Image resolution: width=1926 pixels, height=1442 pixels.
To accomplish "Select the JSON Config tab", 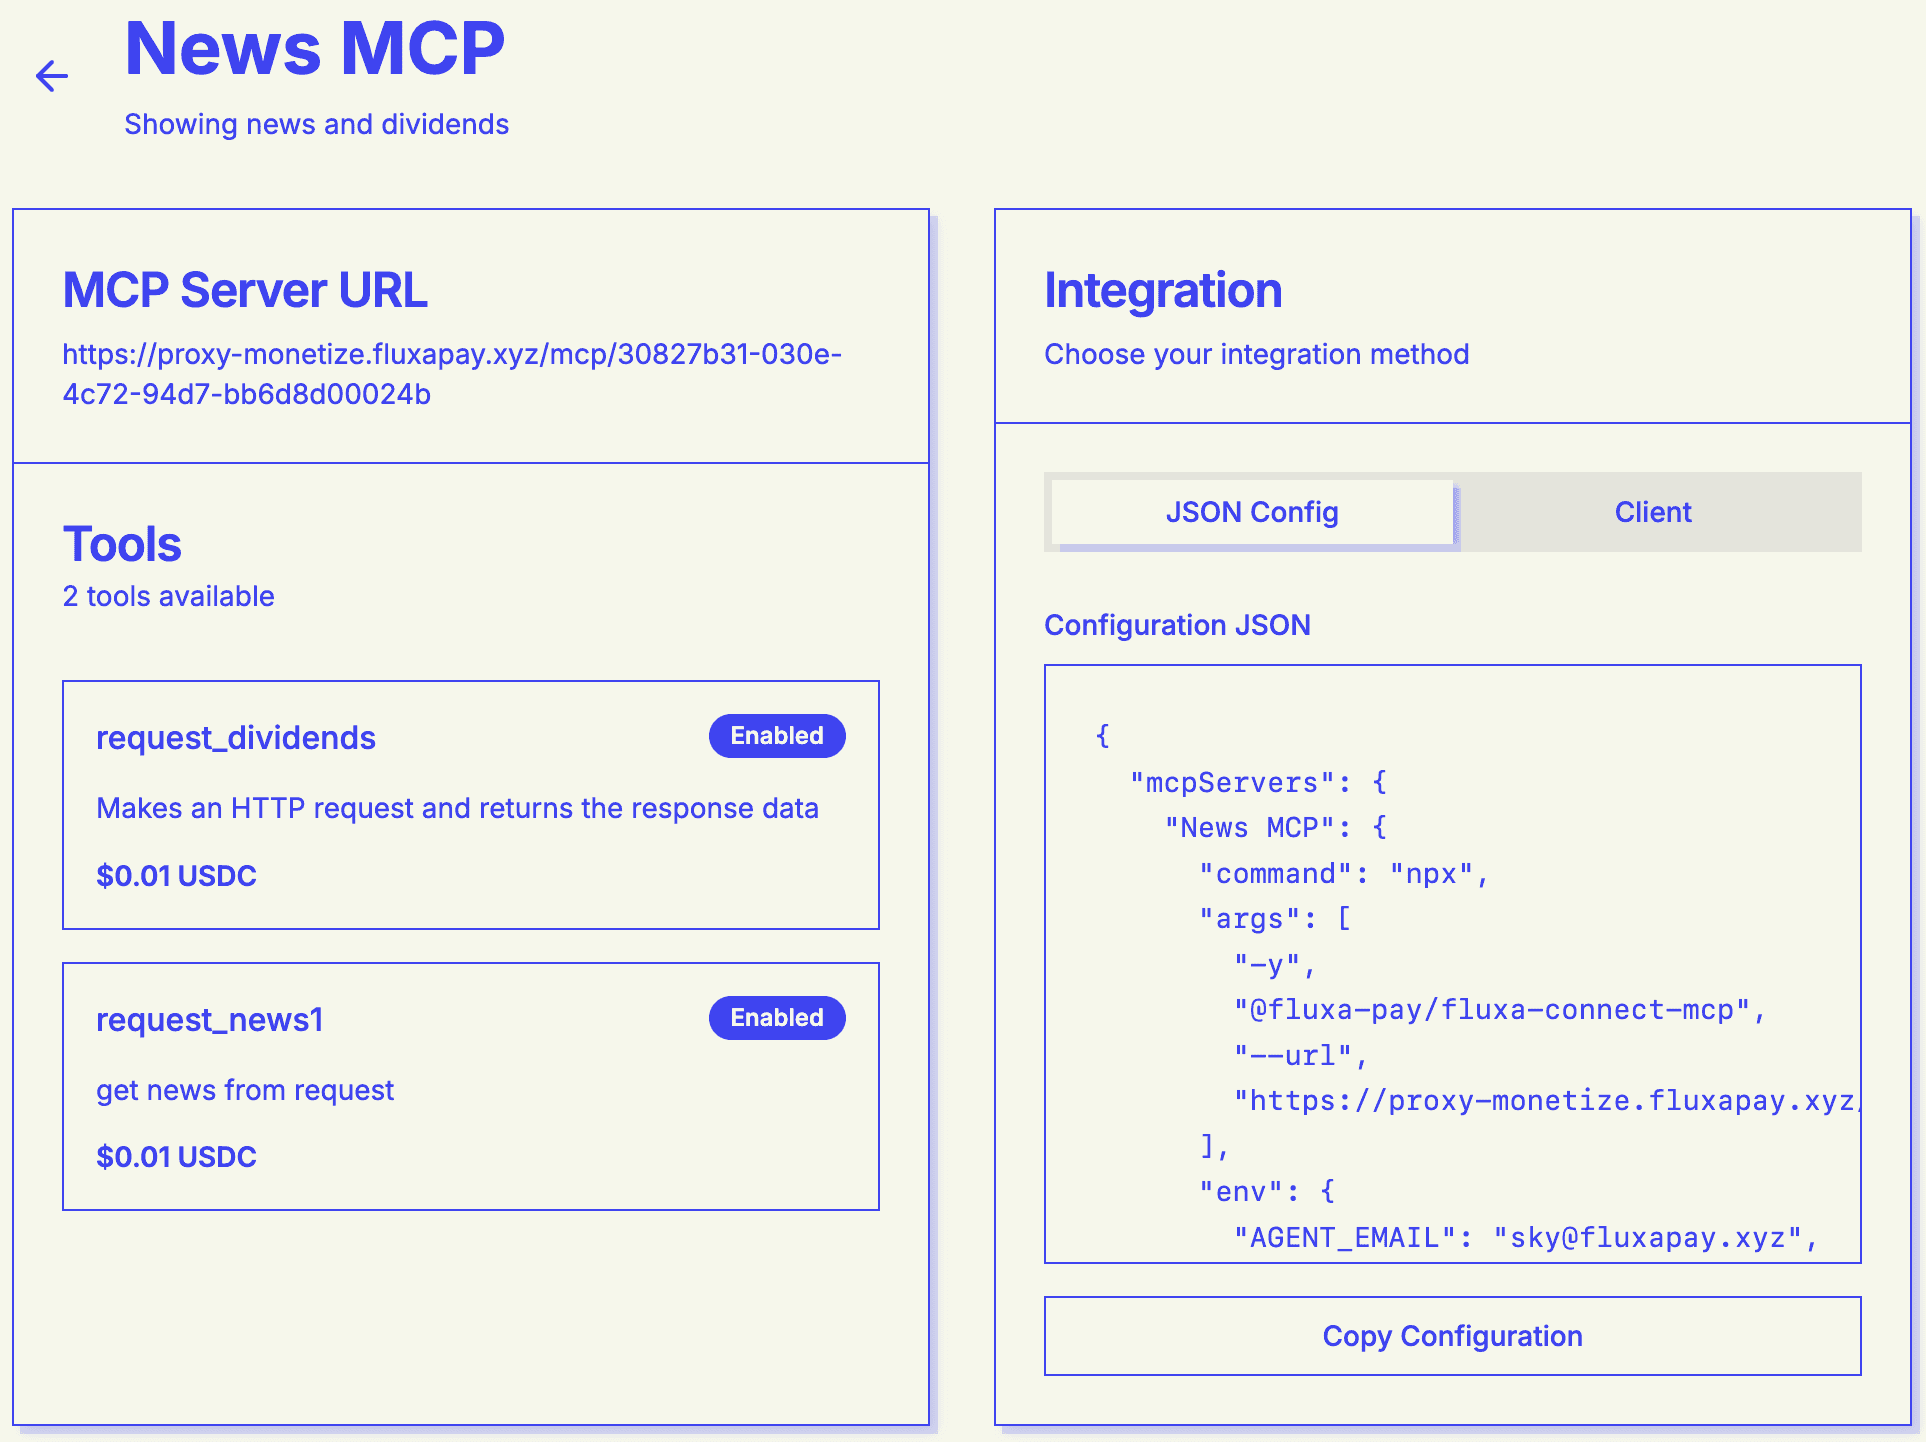I will coord(1250,512).
